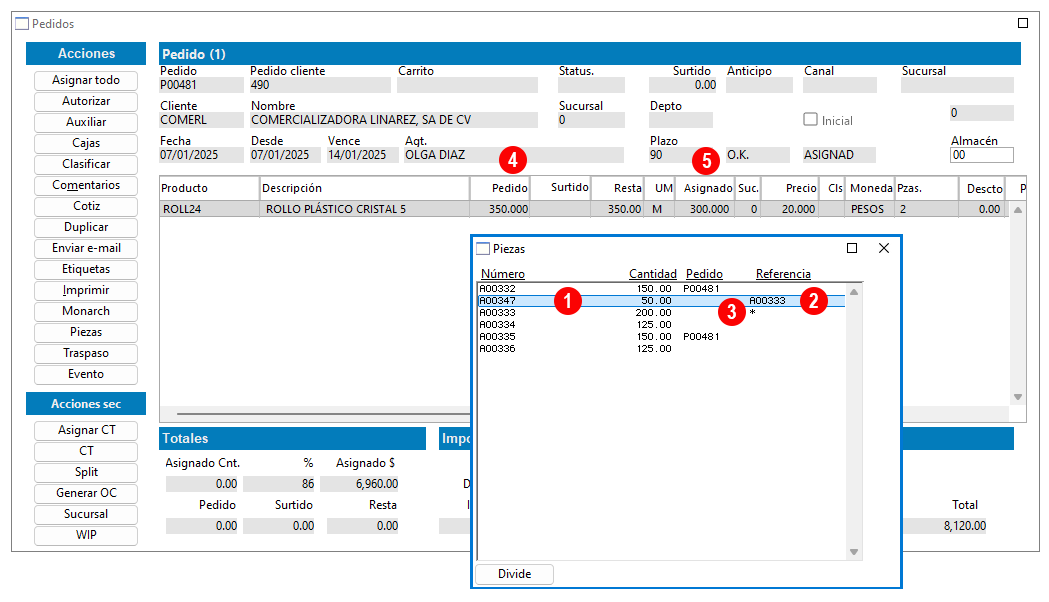The height and width of the screenshot is (602, 1049).
Task: Click the Pedido cliente field 490
Action: coord(320,85)
